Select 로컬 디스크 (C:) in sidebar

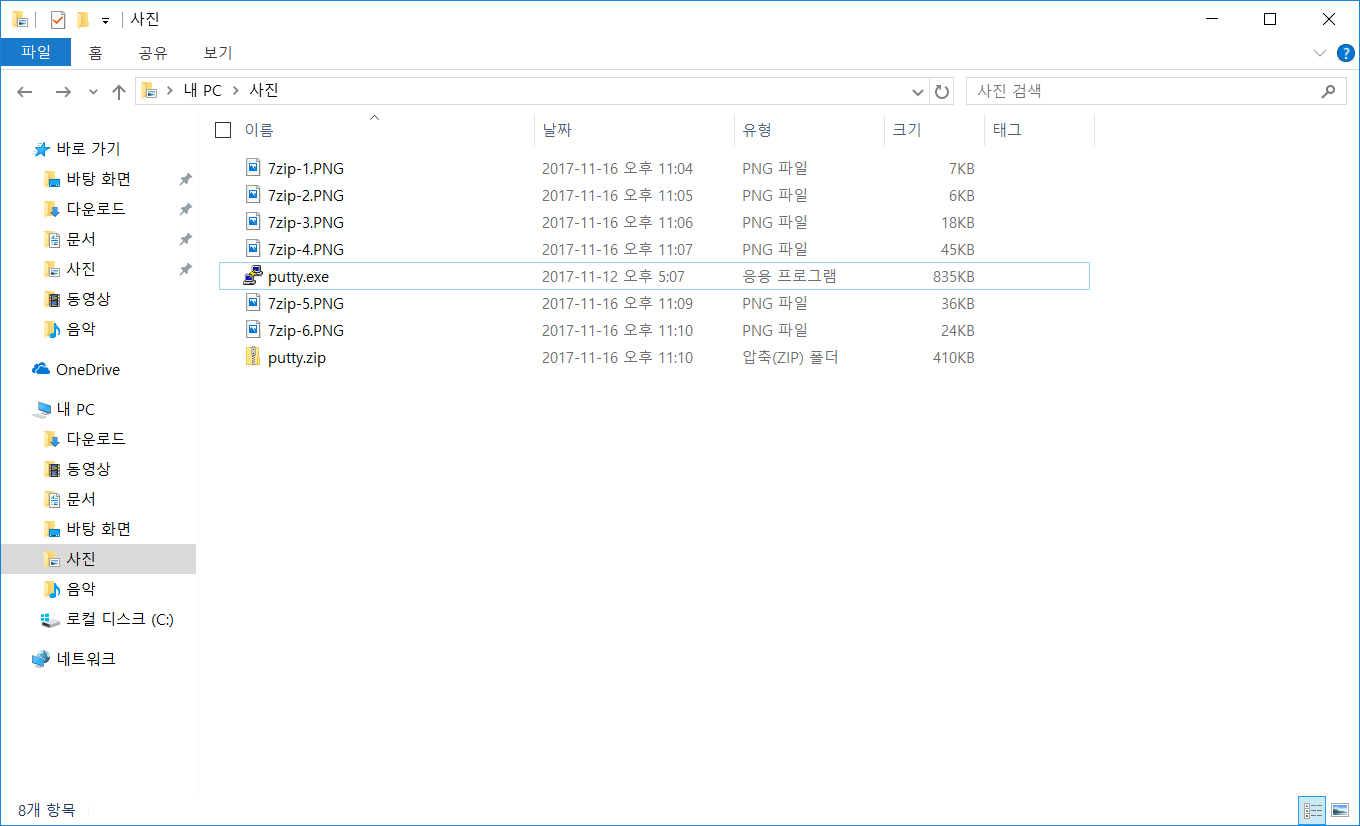(x=119, y=619)
